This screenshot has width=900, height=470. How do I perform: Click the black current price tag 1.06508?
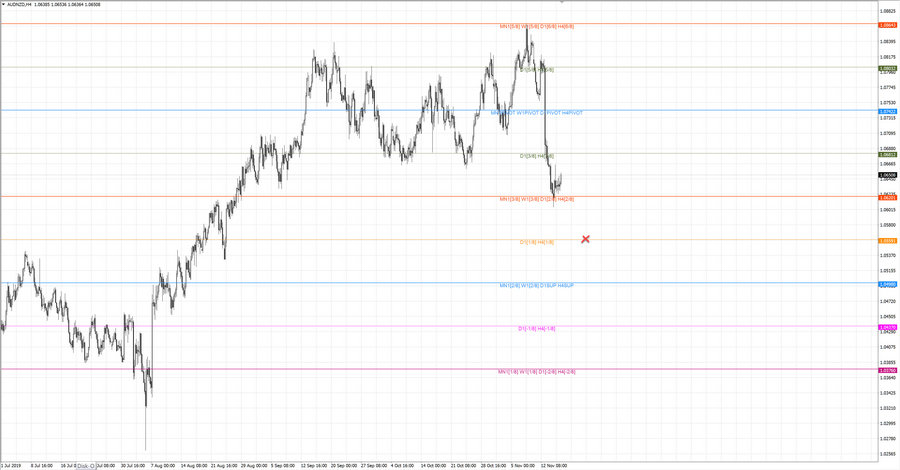(x=888, y=175)
